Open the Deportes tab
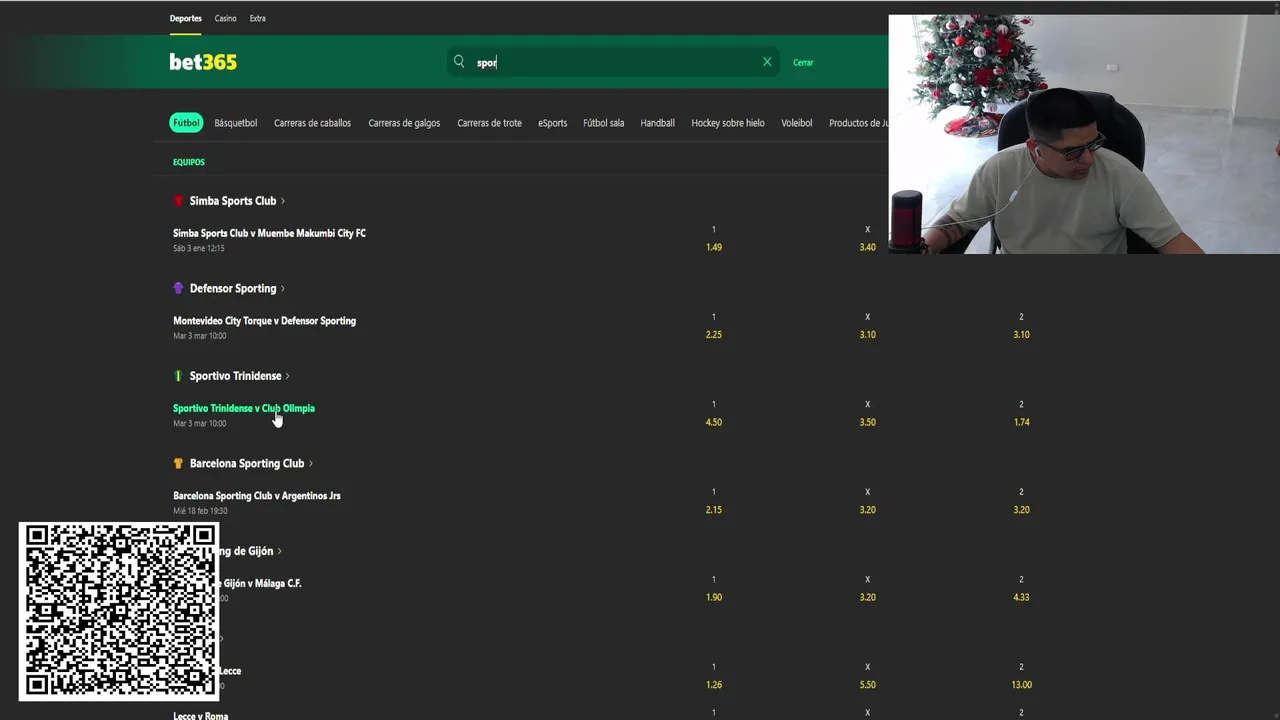1280x720 pixels. [x=186, y=18]
